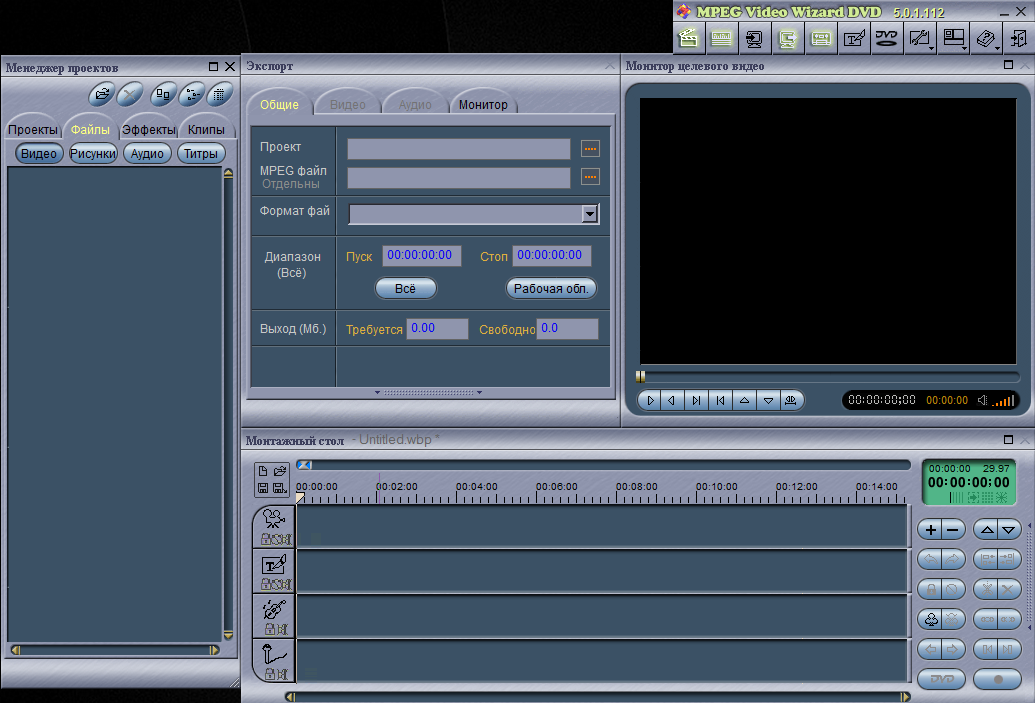Click the open folder icon in project manager
The image size is (1035, 703).
click(101, 95)
